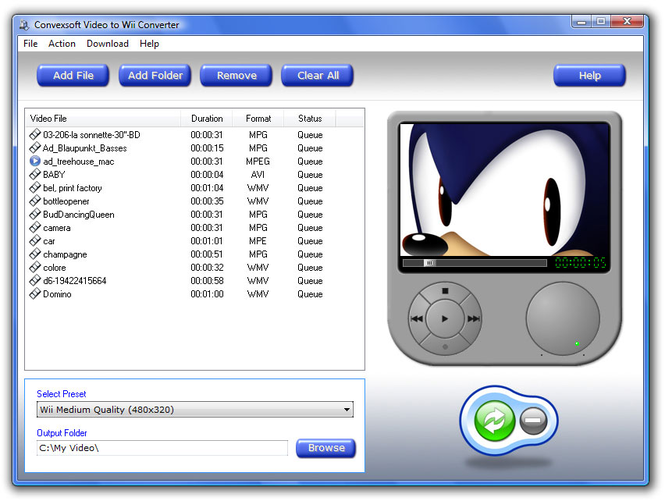Click the app icon in the title bar
Image resolution: width=665 pixels, height=501 pixels.
(x=25, y=25)
